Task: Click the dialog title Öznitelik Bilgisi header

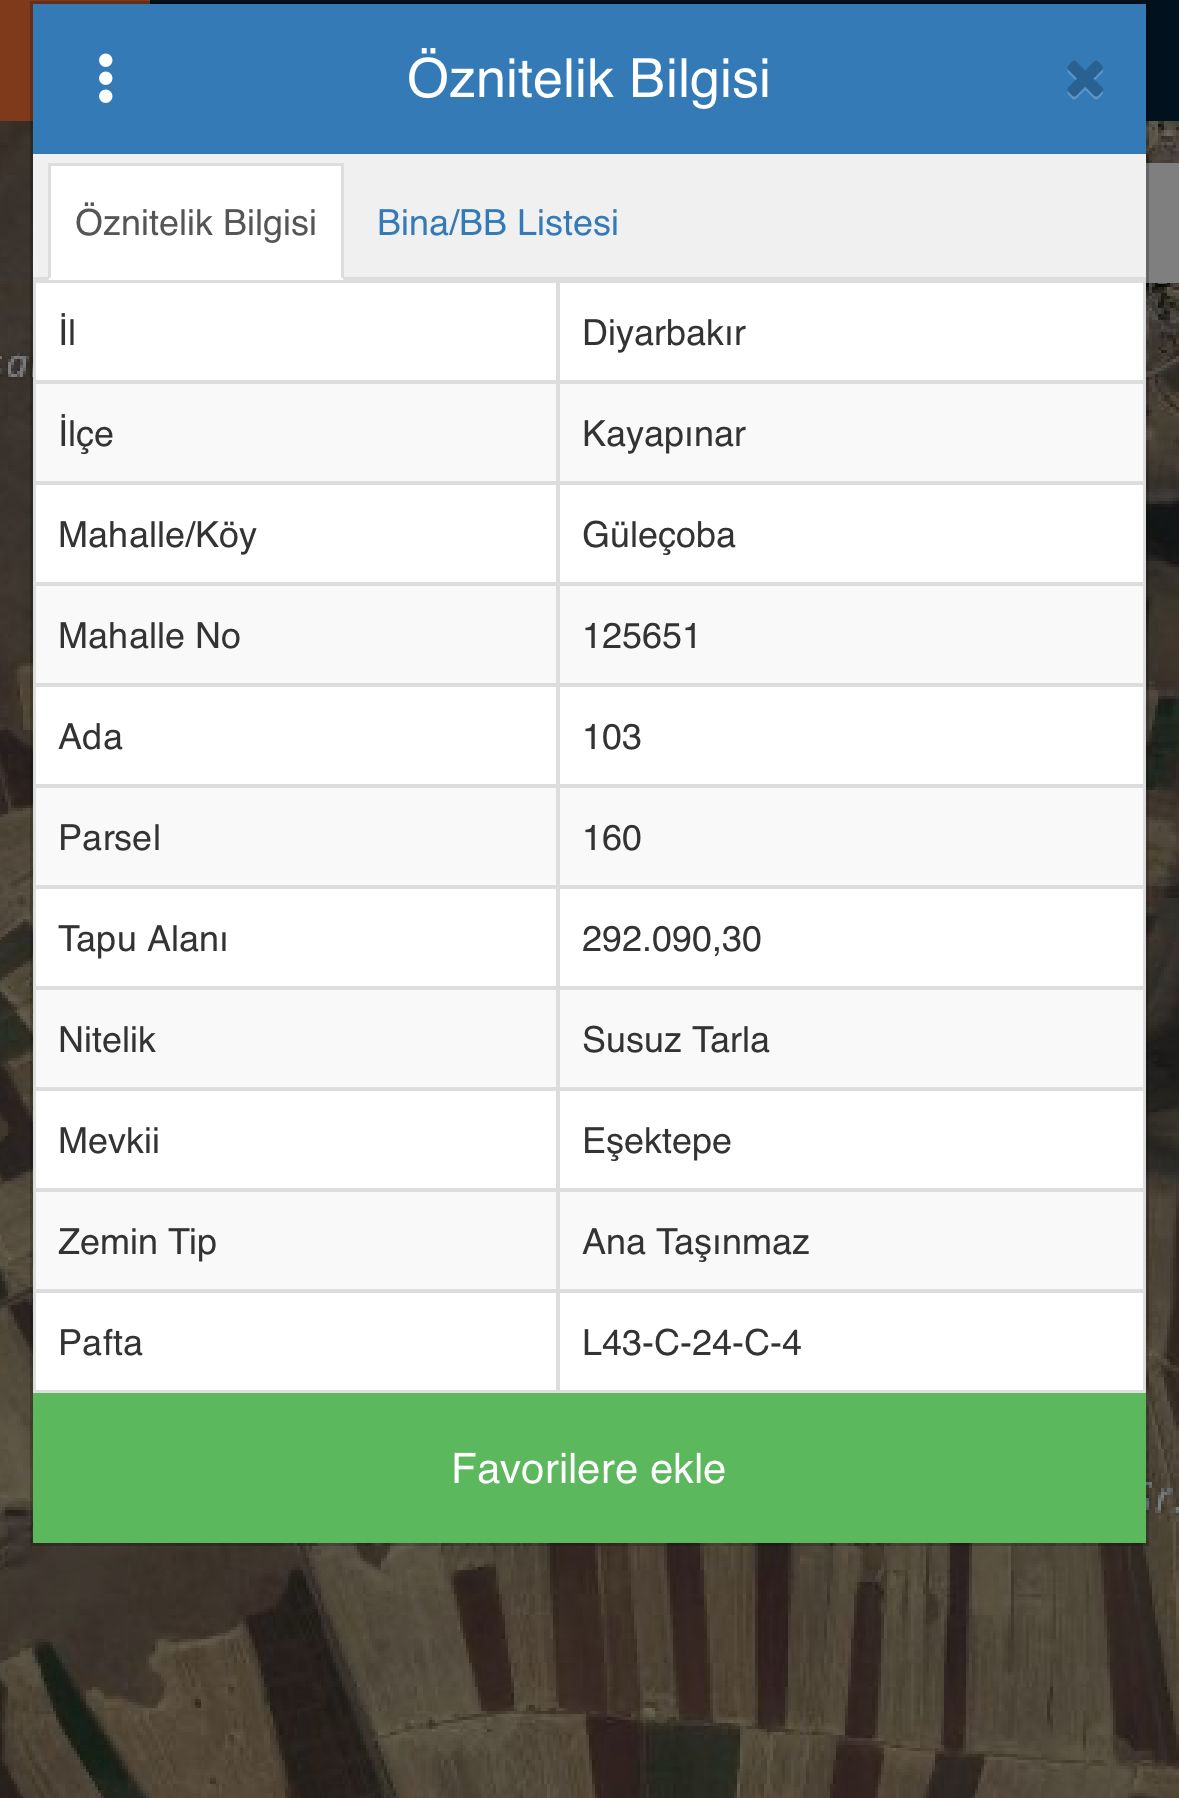Action: pyautogui.click(x=589, y=78)
